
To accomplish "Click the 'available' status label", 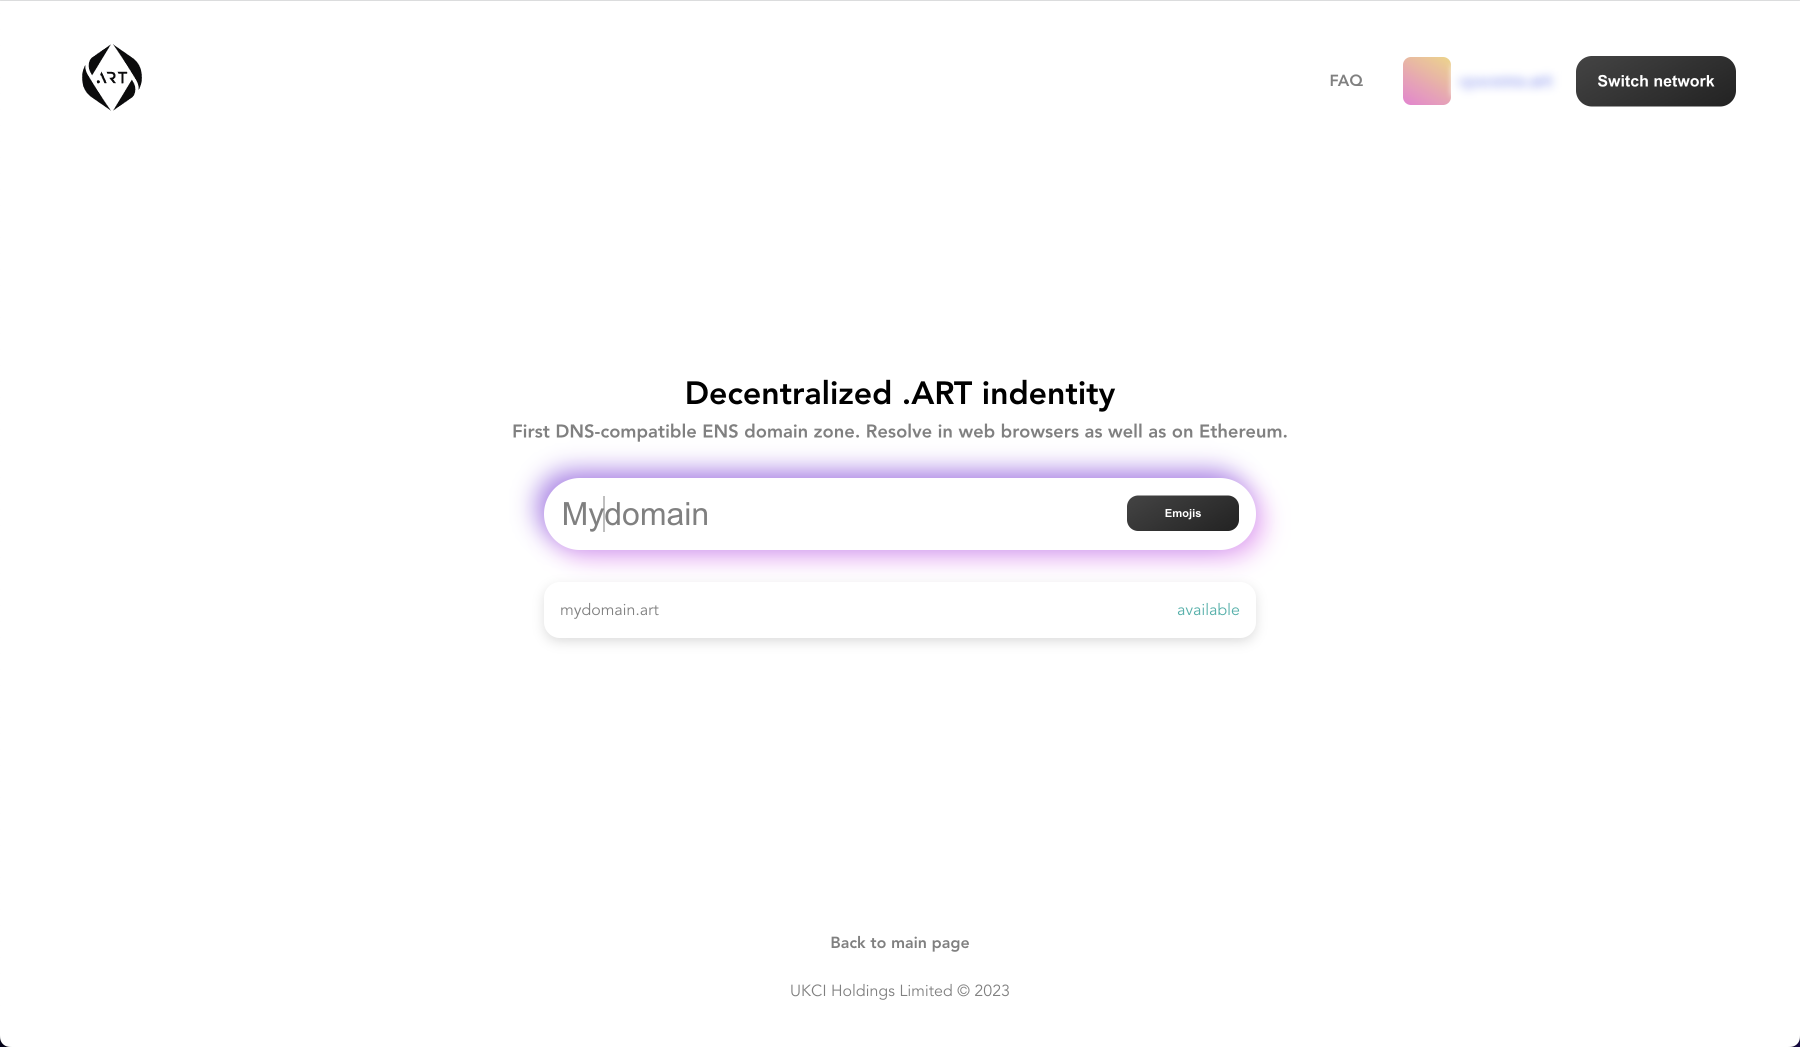I will point(1208,610).
